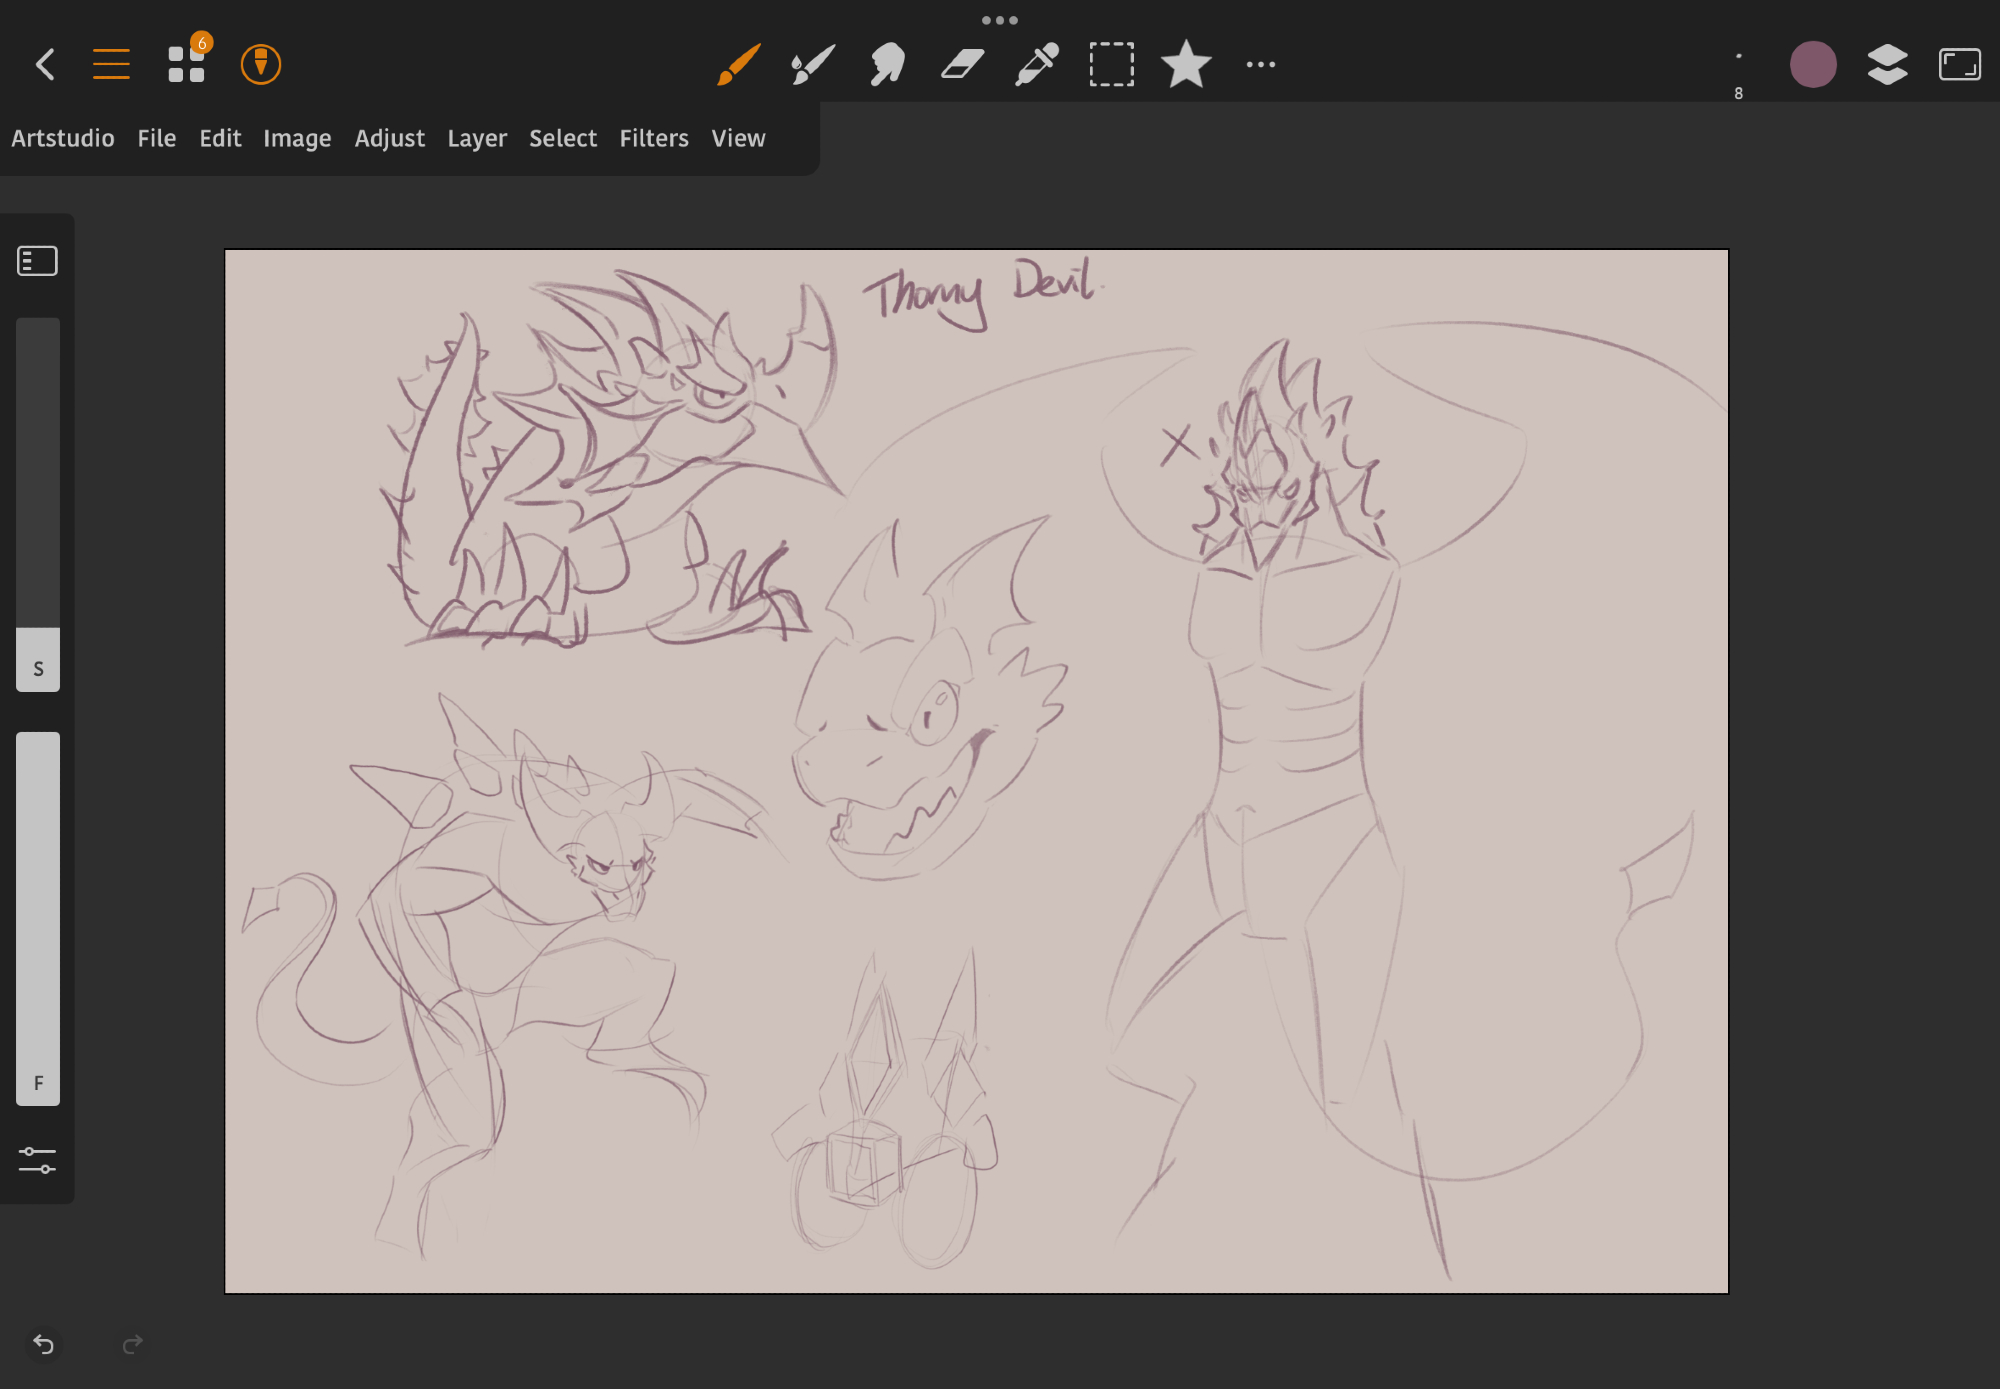Select the Eyedropper color picker tool

click(x=1037, y=65)
